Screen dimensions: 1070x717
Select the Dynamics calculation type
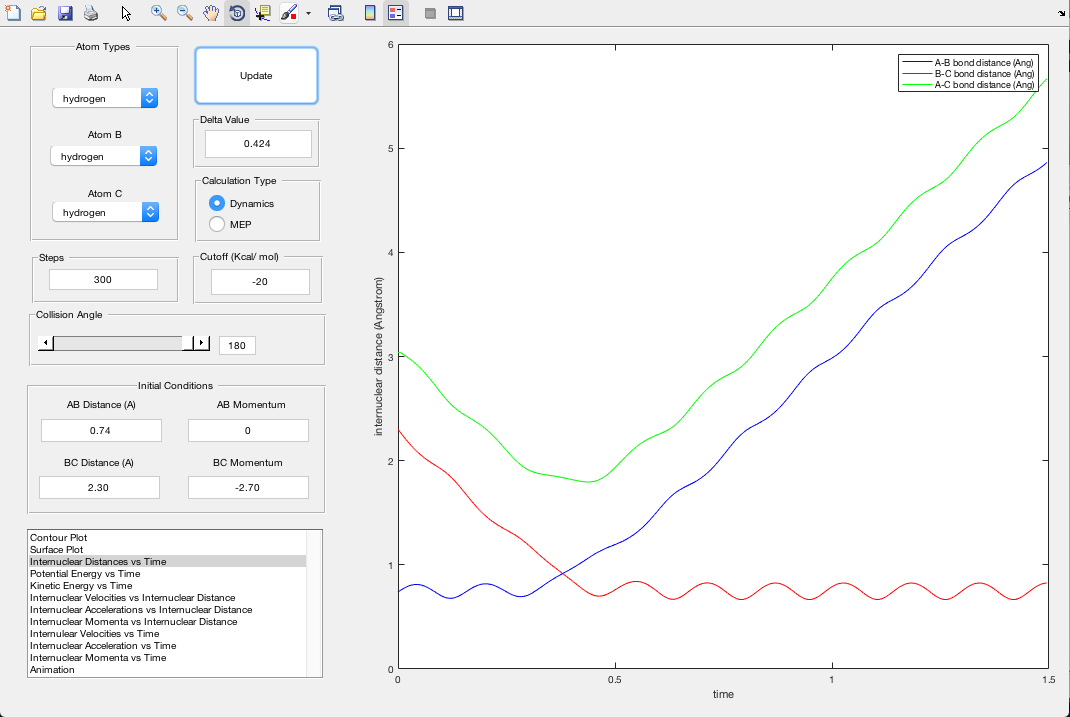pos(217,203)
